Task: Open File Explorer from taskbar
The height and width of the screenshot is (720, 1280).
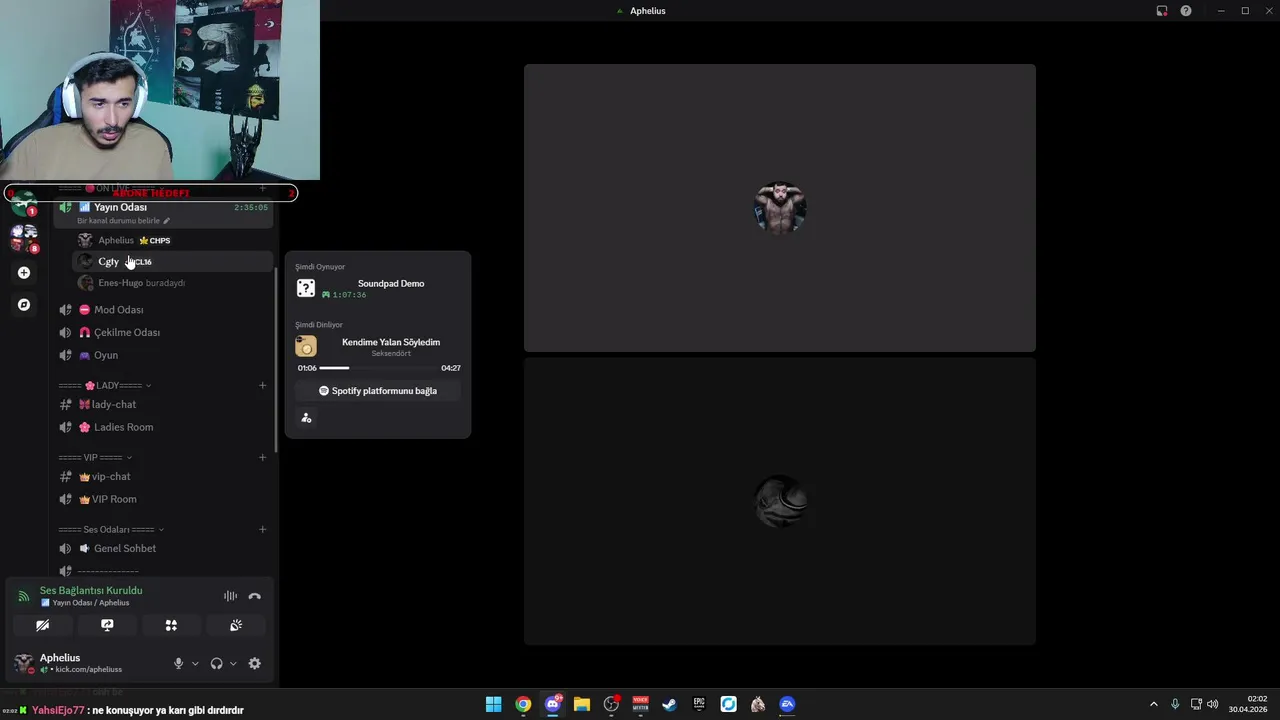Action: (582, 704)
